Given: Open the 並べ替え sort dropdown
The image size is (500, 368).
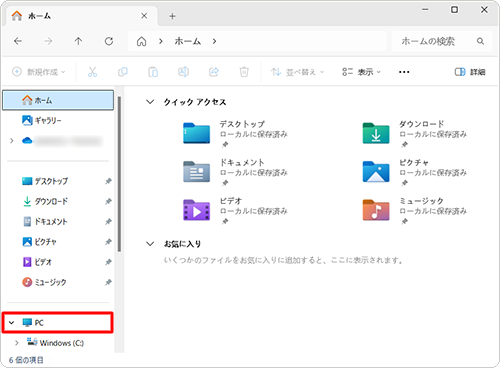Looking at the screenshot, I should (297, 72).
